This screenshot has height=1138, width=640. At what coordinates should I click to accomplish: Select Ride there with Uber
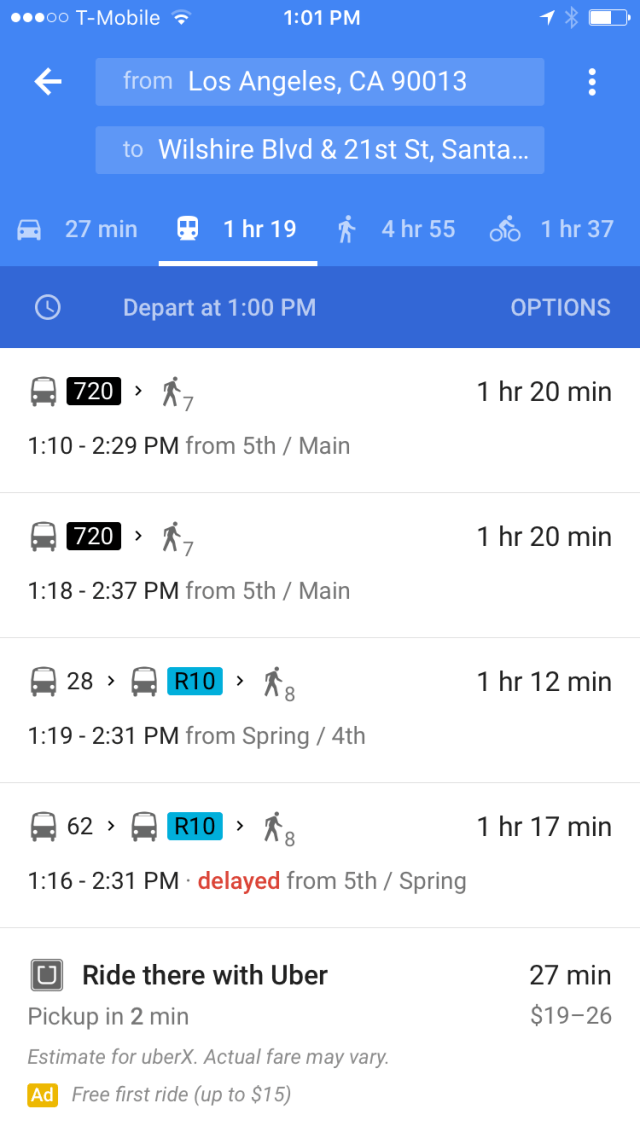pyautogui.click(x=205, y=975)
